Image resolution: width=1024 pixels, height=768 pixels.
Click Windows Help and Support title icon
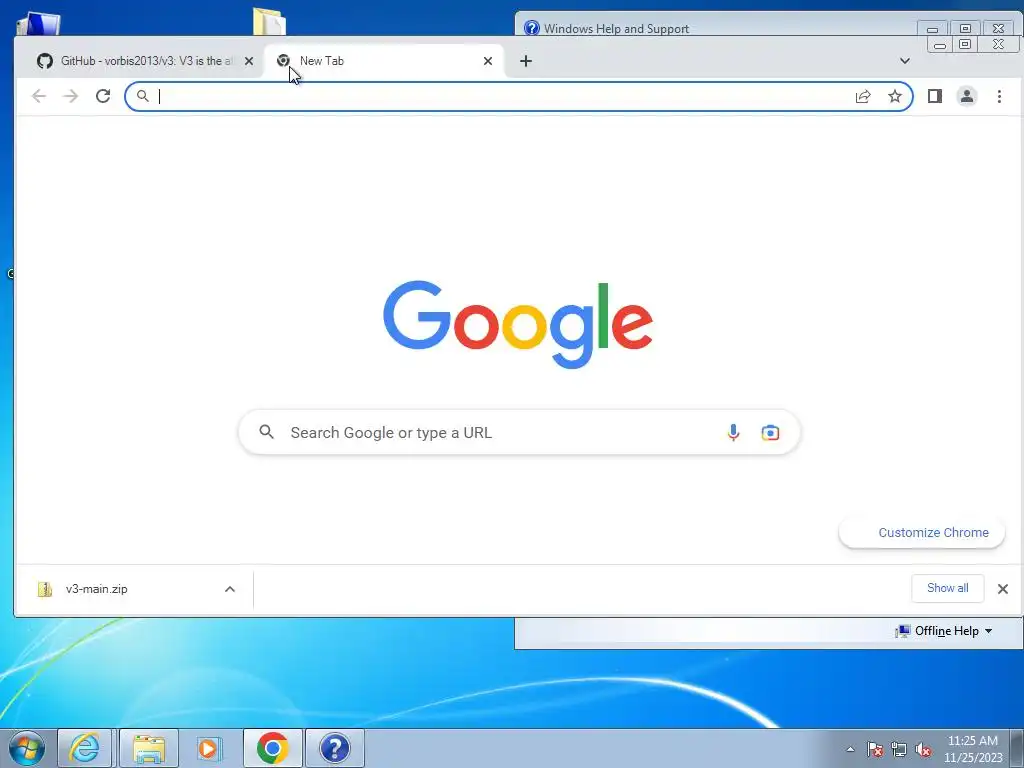[x=532, y=27]
